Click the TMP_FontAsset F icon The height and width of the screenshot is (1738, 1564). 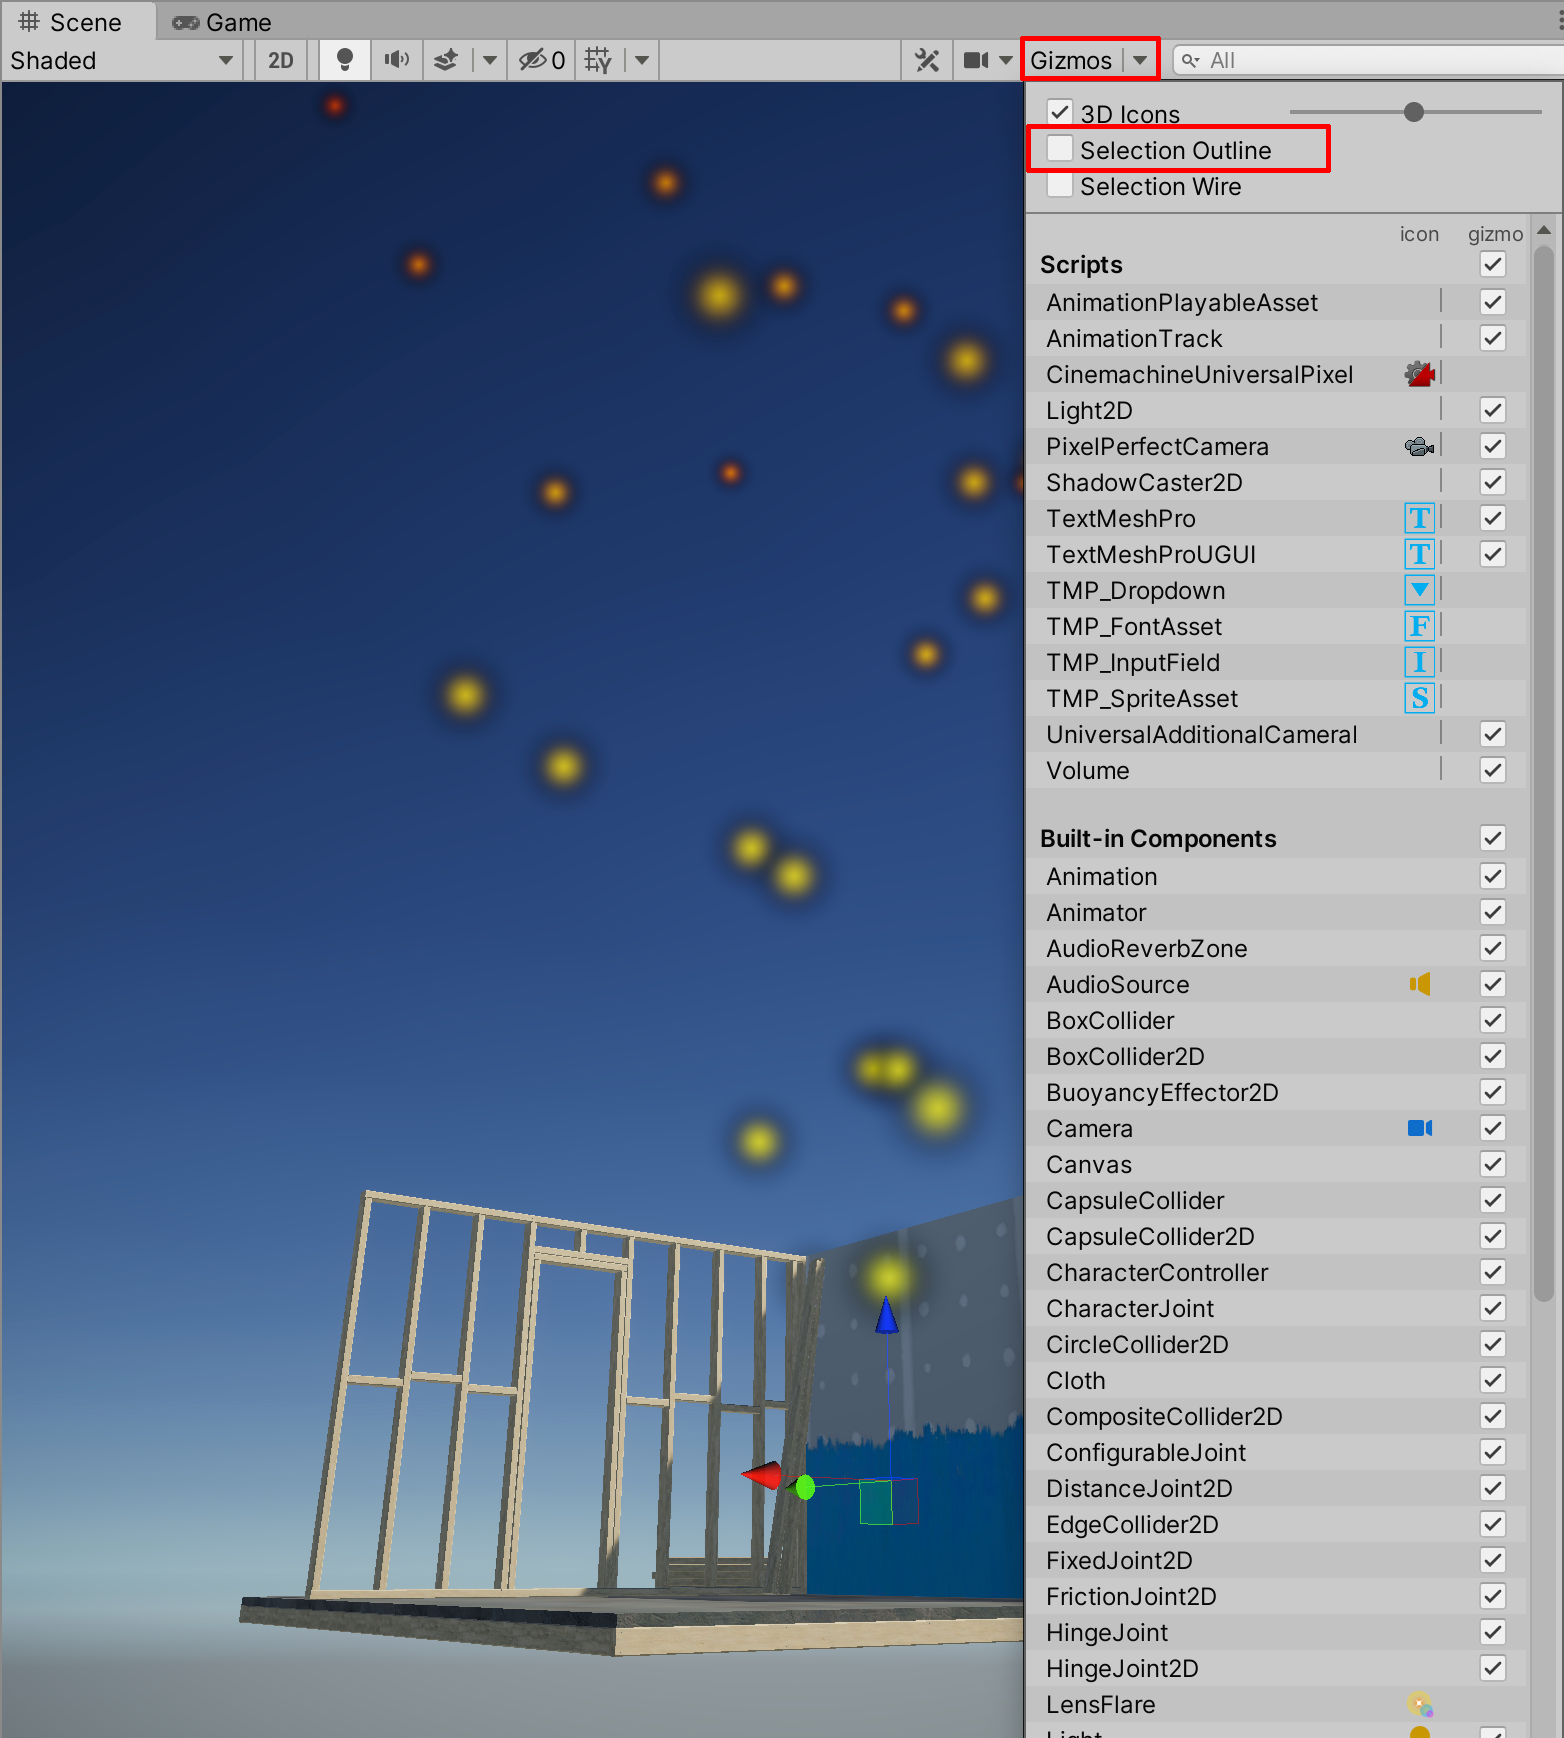1419,626
